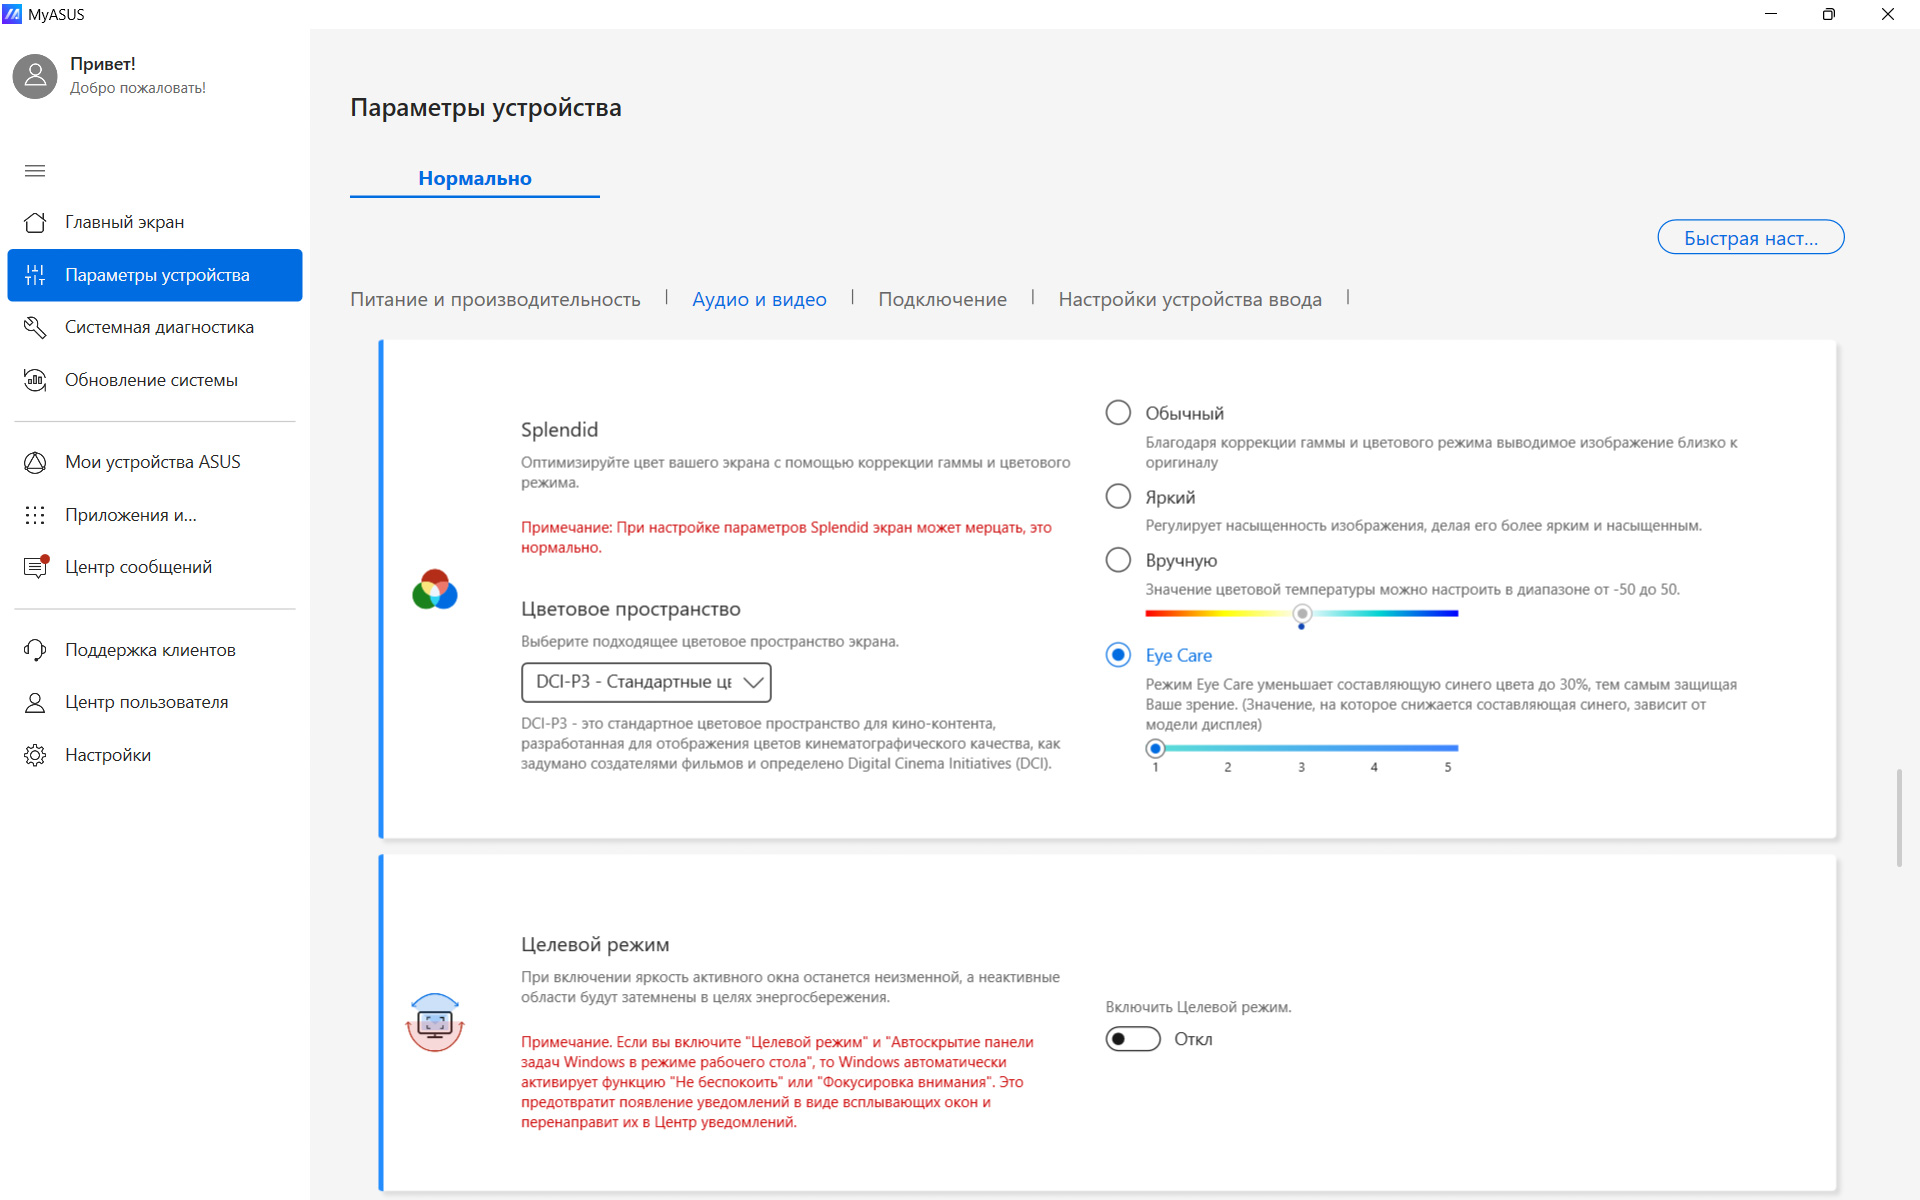The image size is (1920, 1200).
Task: Open Настройки устройства ввода tab
Action: [x=1190, y=299]
